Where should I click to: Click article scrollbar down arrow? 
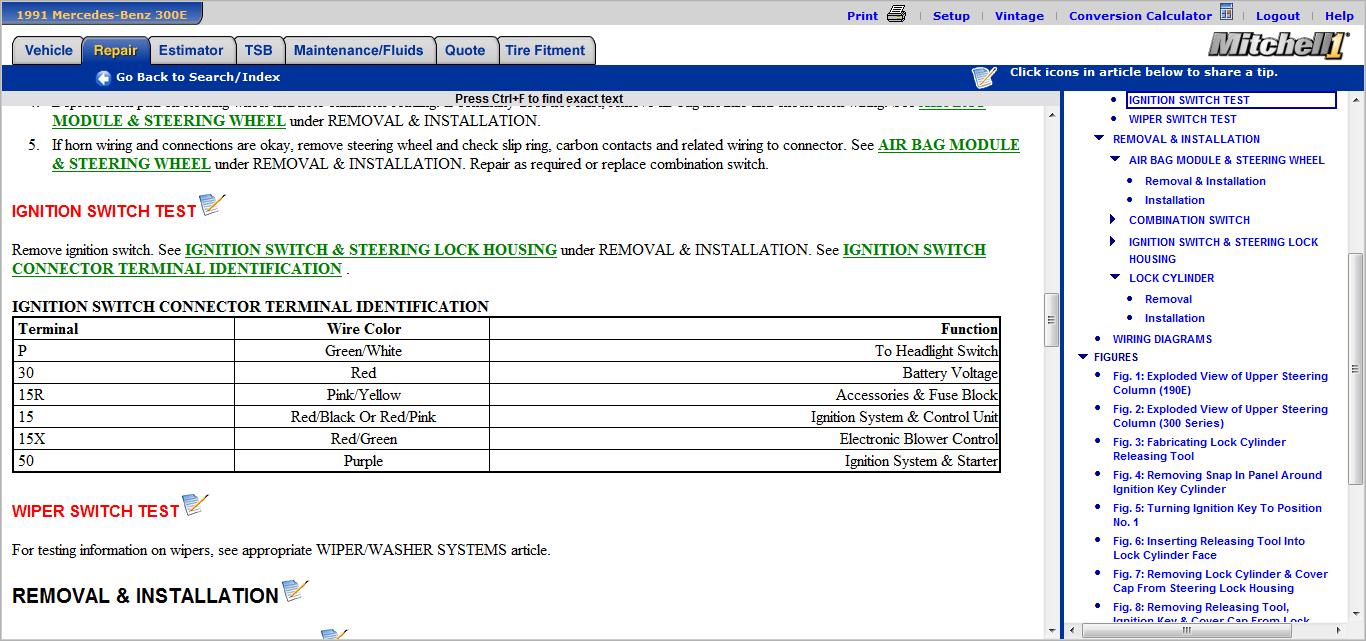[1051, 631]
